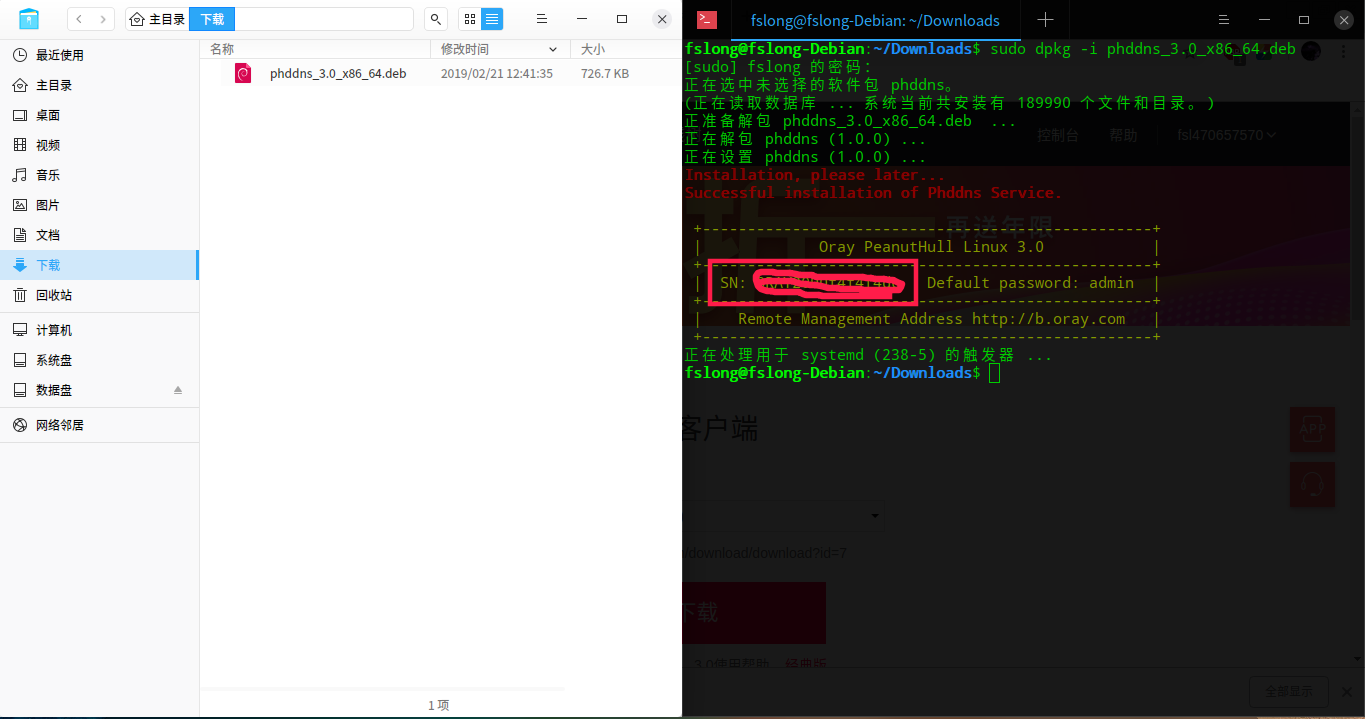Switch to icon grid view
Screen dimensions: 1365x719
coord(470,19)
